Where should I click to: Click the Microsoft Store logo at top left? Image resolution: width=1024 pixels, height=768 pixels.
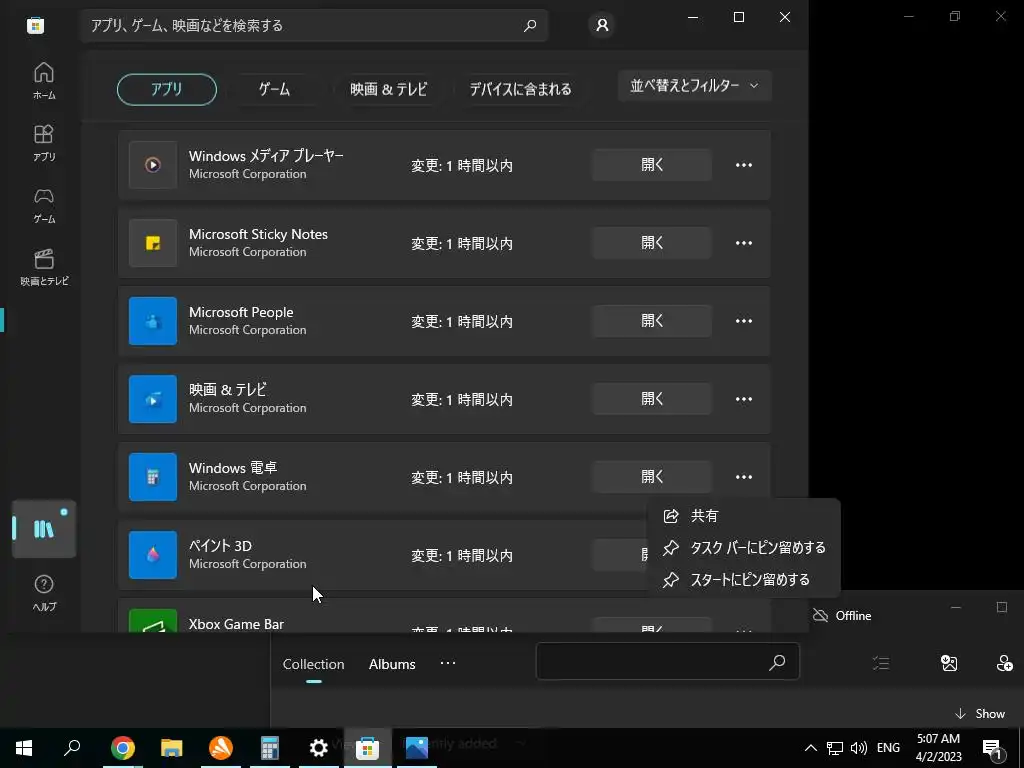35,25
